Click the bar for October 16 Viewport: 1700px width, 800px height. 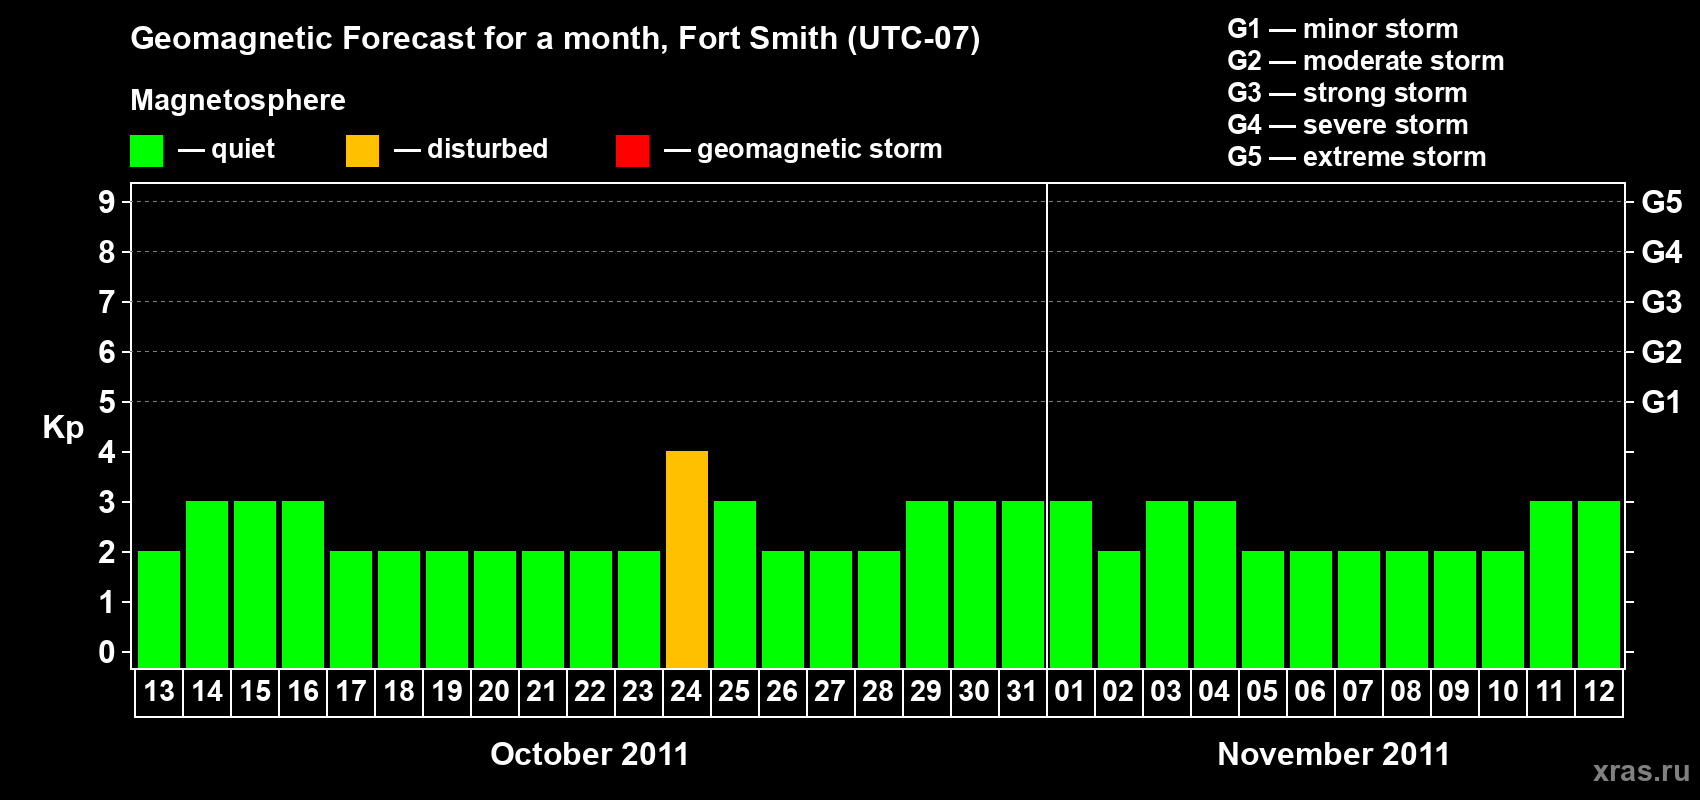click(303, 584)
